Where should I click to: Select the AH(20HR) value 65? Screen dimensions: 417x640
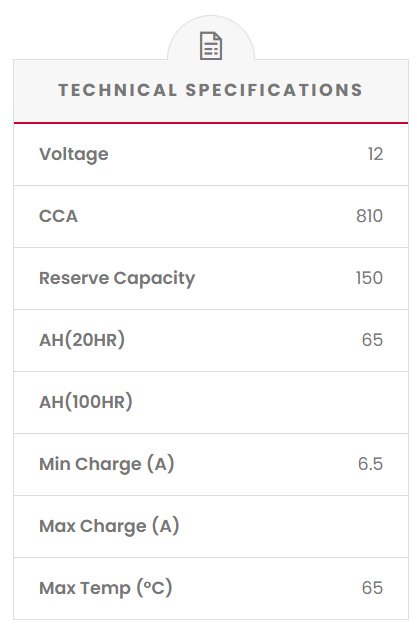[x=372, y=340]
